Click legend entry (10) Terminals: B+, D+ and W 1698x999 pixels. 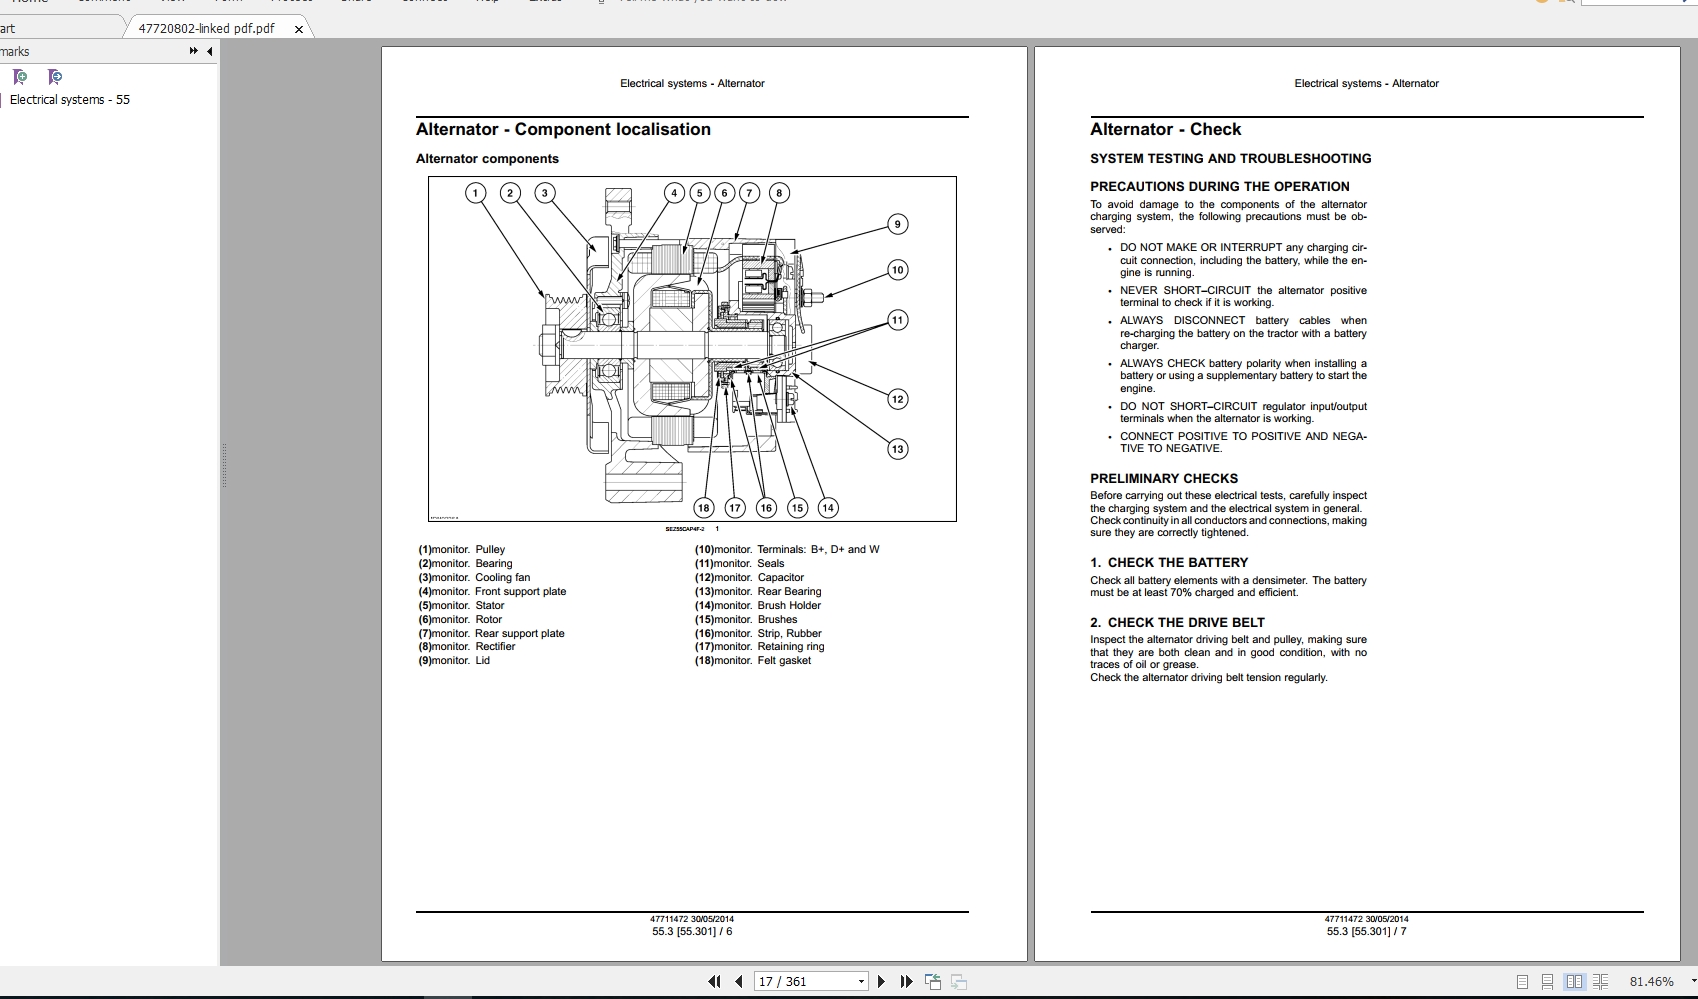(x=787, y=550)
